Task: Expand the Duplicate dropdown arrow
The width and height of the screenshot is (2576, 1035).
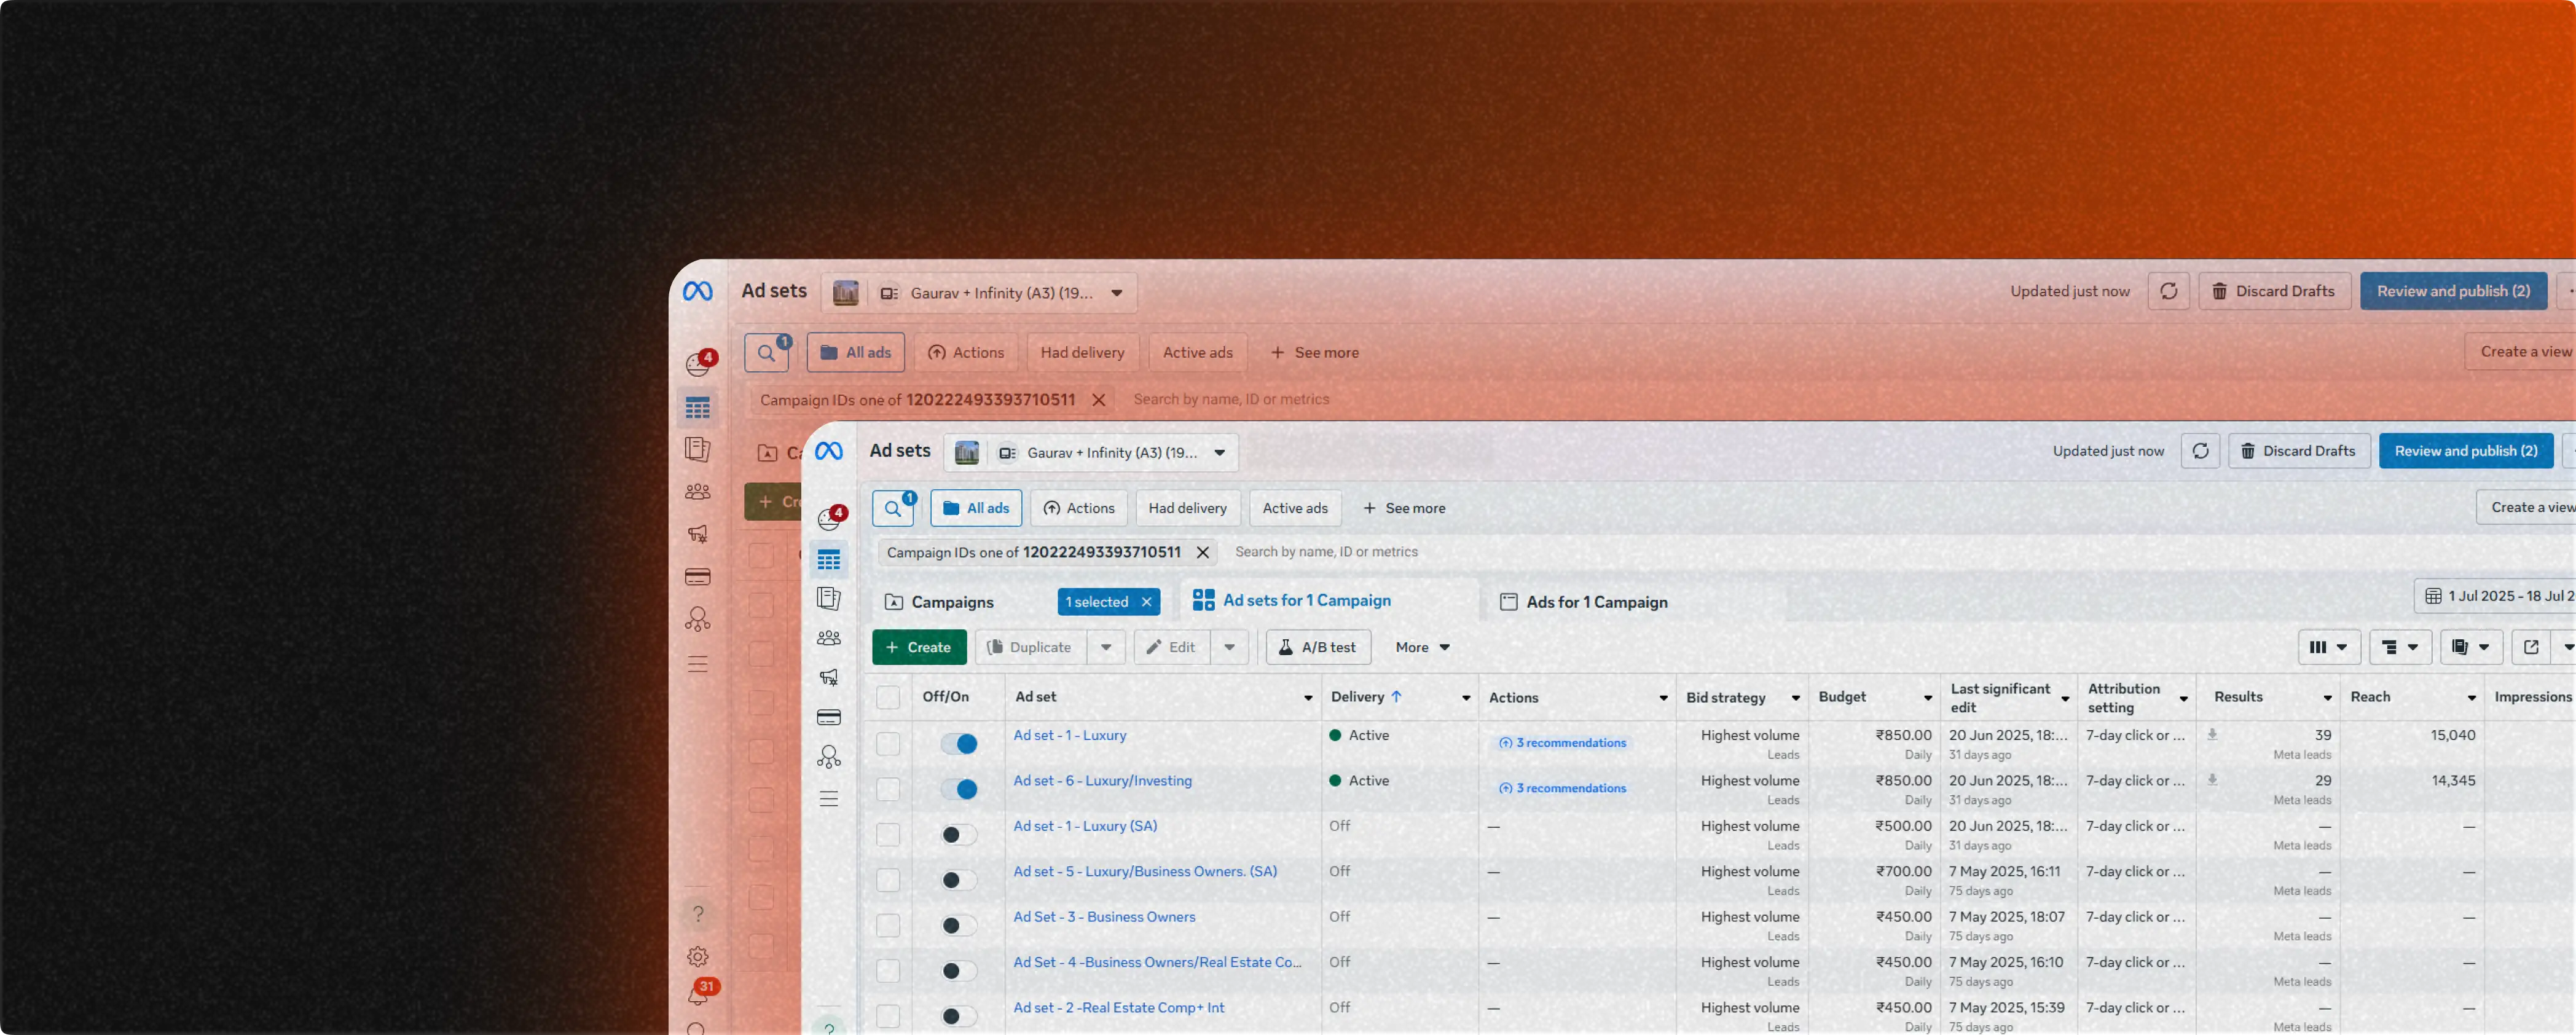Action: point(1106,647)
